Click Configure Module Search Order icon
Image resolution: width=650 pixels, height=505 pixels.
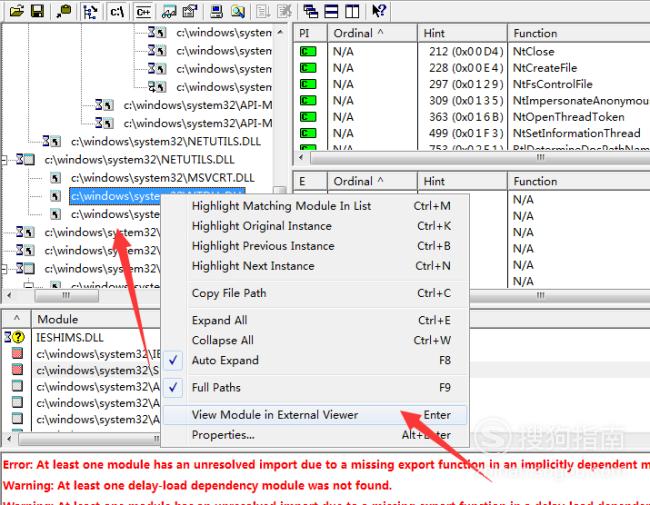click(238, 11)
